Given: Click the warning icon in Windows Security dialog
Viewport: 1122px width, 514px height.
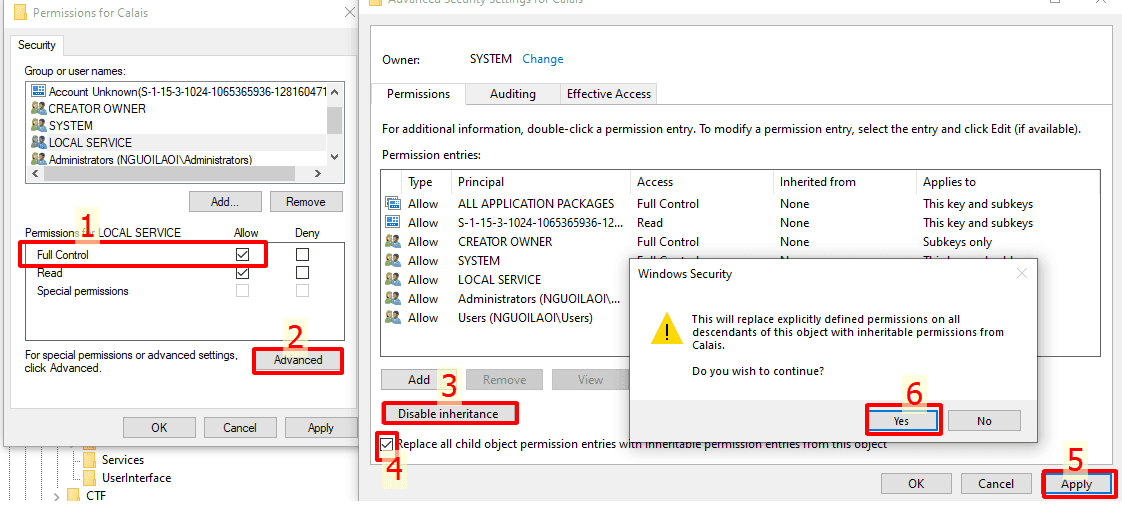Looking at the screenshot, I should (666, 330).
